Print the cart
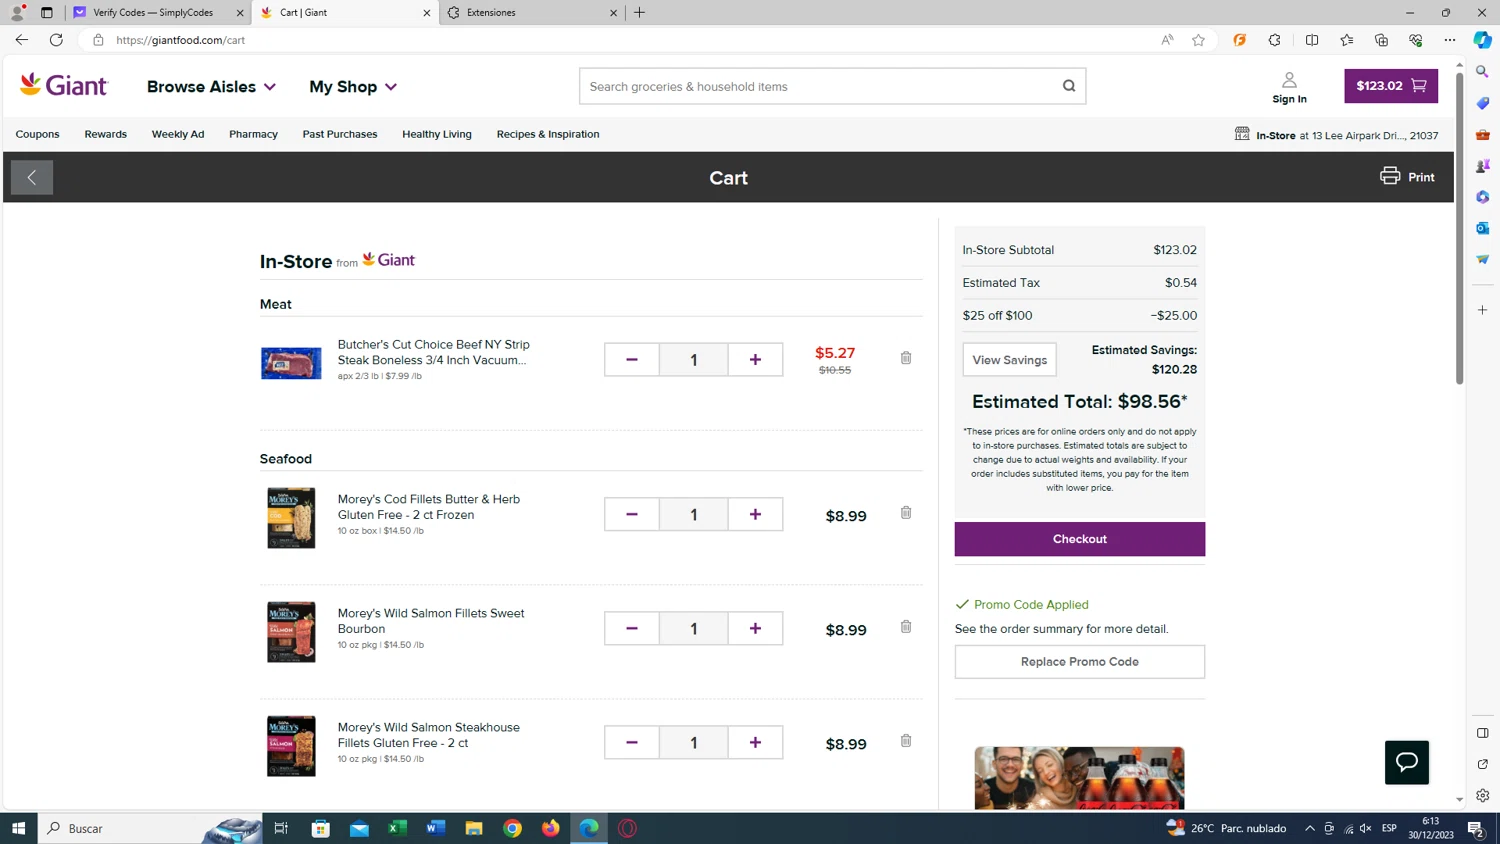 1407,177
